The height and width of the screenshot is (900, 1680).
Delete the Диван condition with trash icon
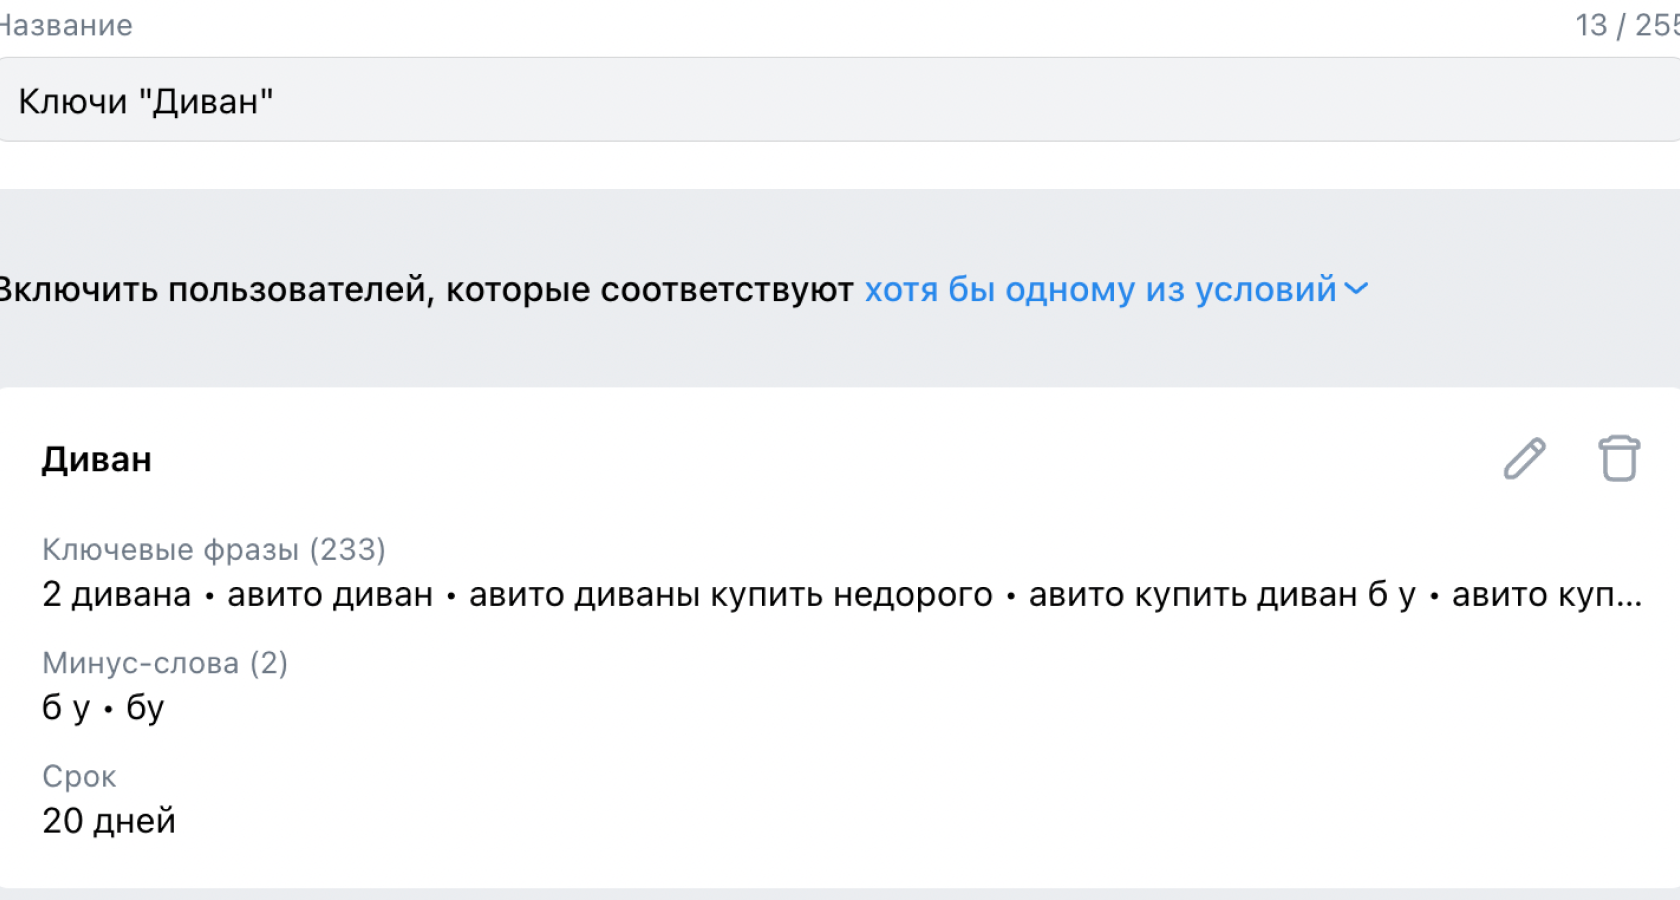tap(1618, 459)
